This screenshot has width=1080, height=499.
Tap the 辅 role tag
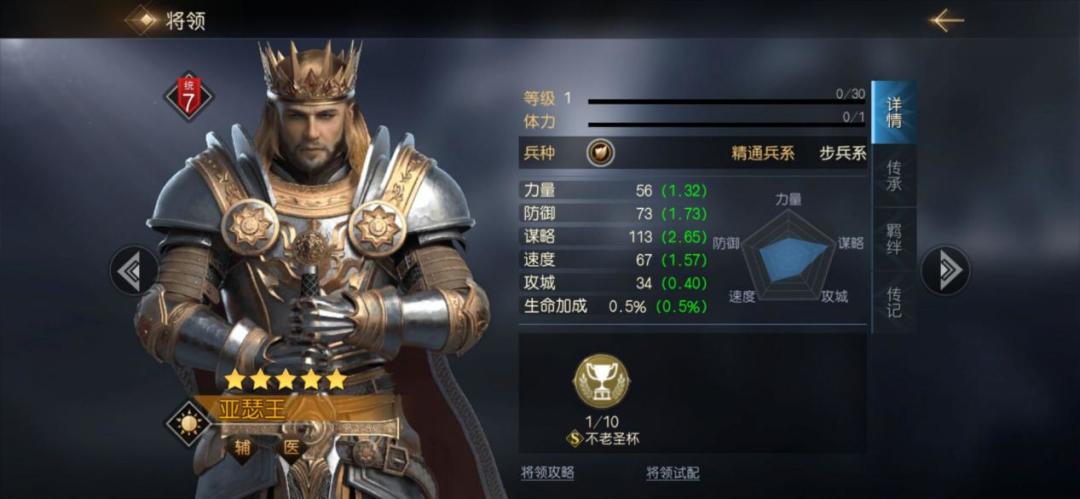(x=242, y=448)
